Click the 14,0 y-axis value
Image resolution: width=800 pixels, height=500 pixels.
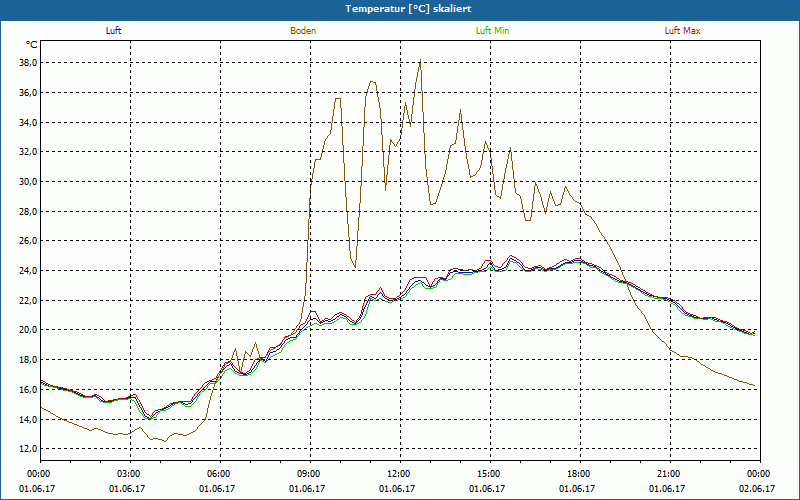coord(28,419)
